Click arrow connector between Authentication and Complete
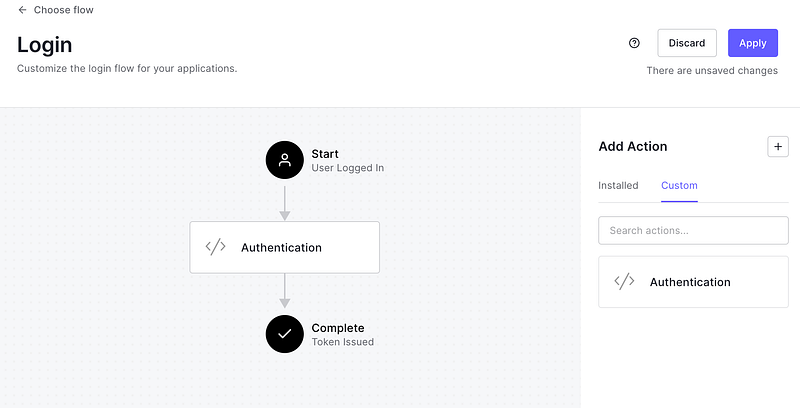This screenshot has width=800, height=408. point(285,291)
